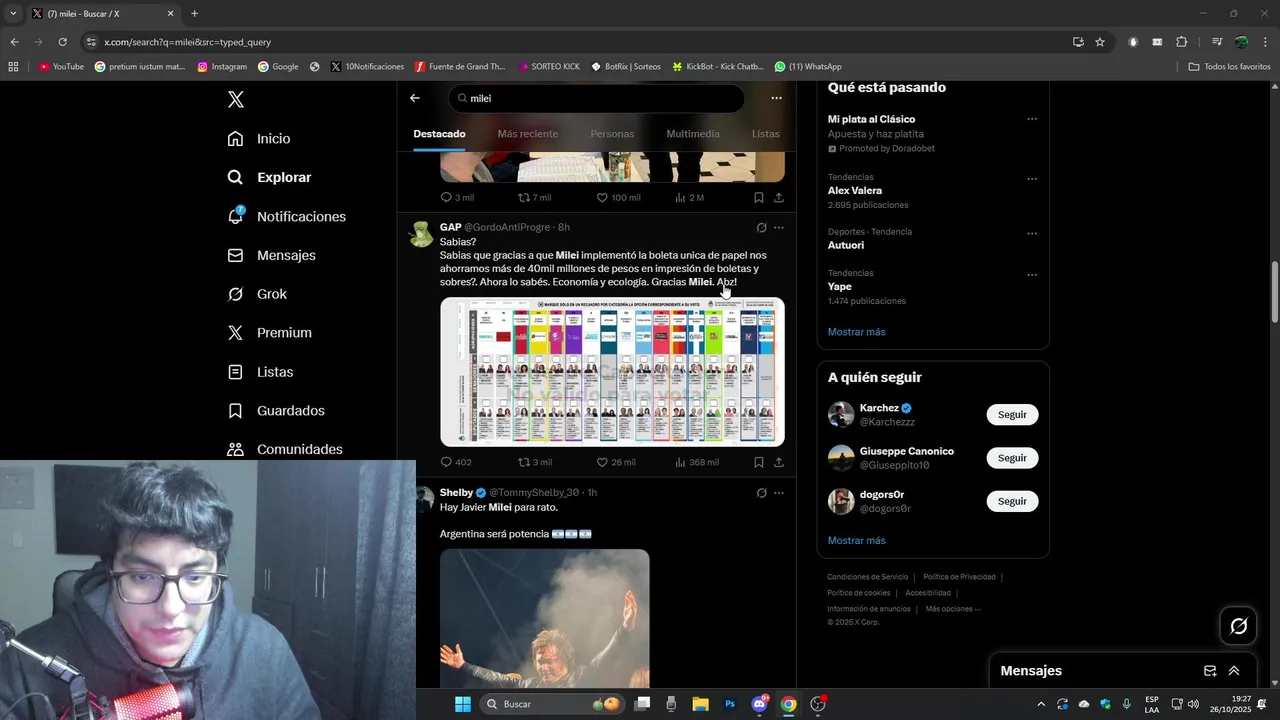Screen dimensions: 1280x720
Task: Bookmark this page with star icon
Action: 1100,42
